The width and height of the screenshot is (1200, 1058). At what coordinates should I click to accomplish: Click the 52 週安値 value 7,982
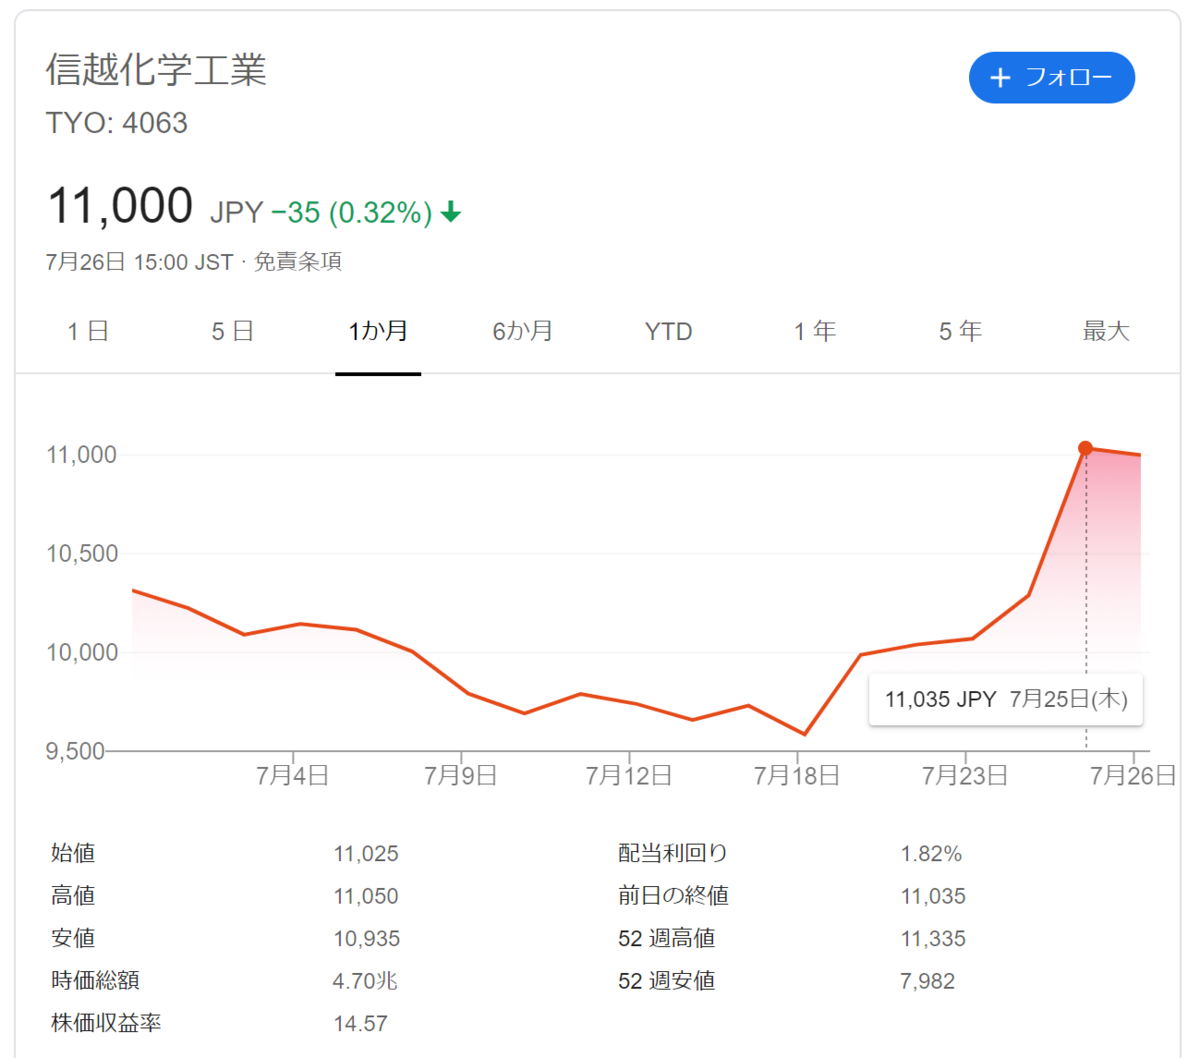(x=927, y=981)
